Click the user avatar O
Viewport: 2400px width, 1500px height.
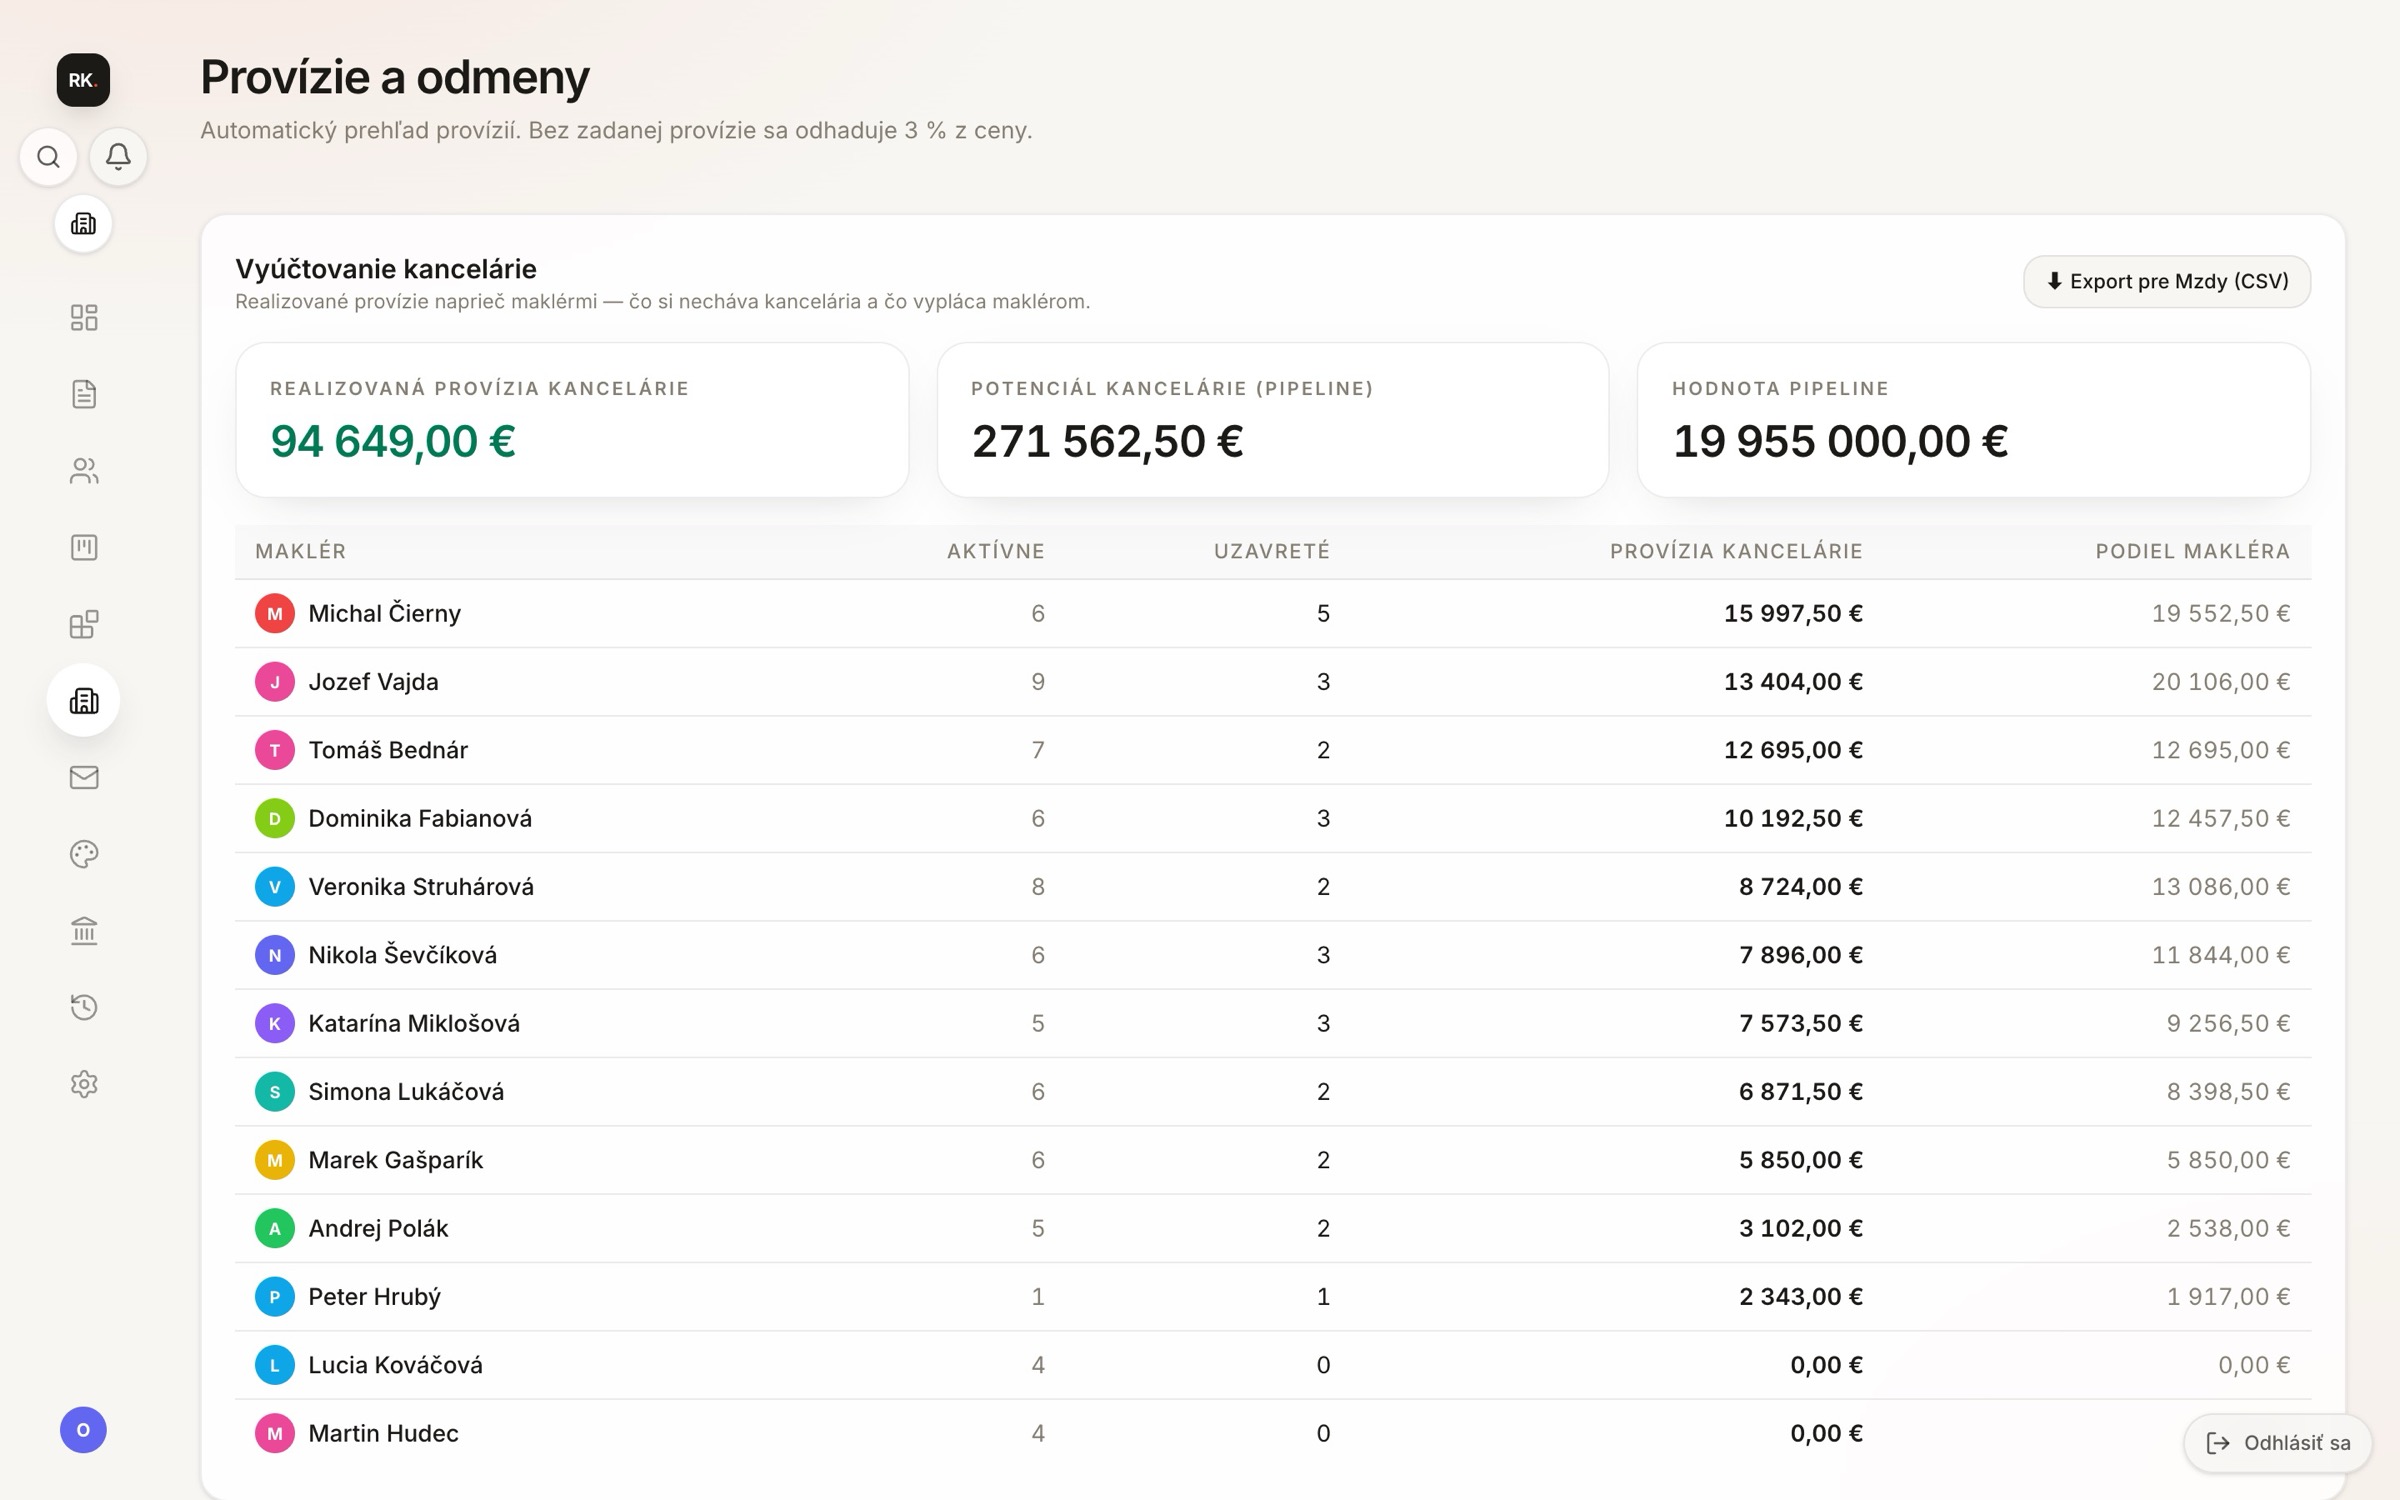(83, 1430)
